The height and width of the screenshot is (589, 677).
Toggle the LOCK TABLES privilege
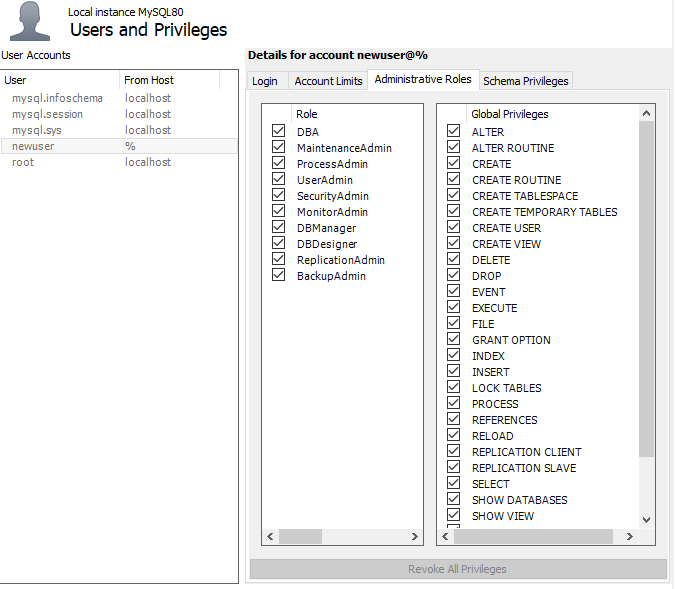pyautogui.click(x=453, y=386)
